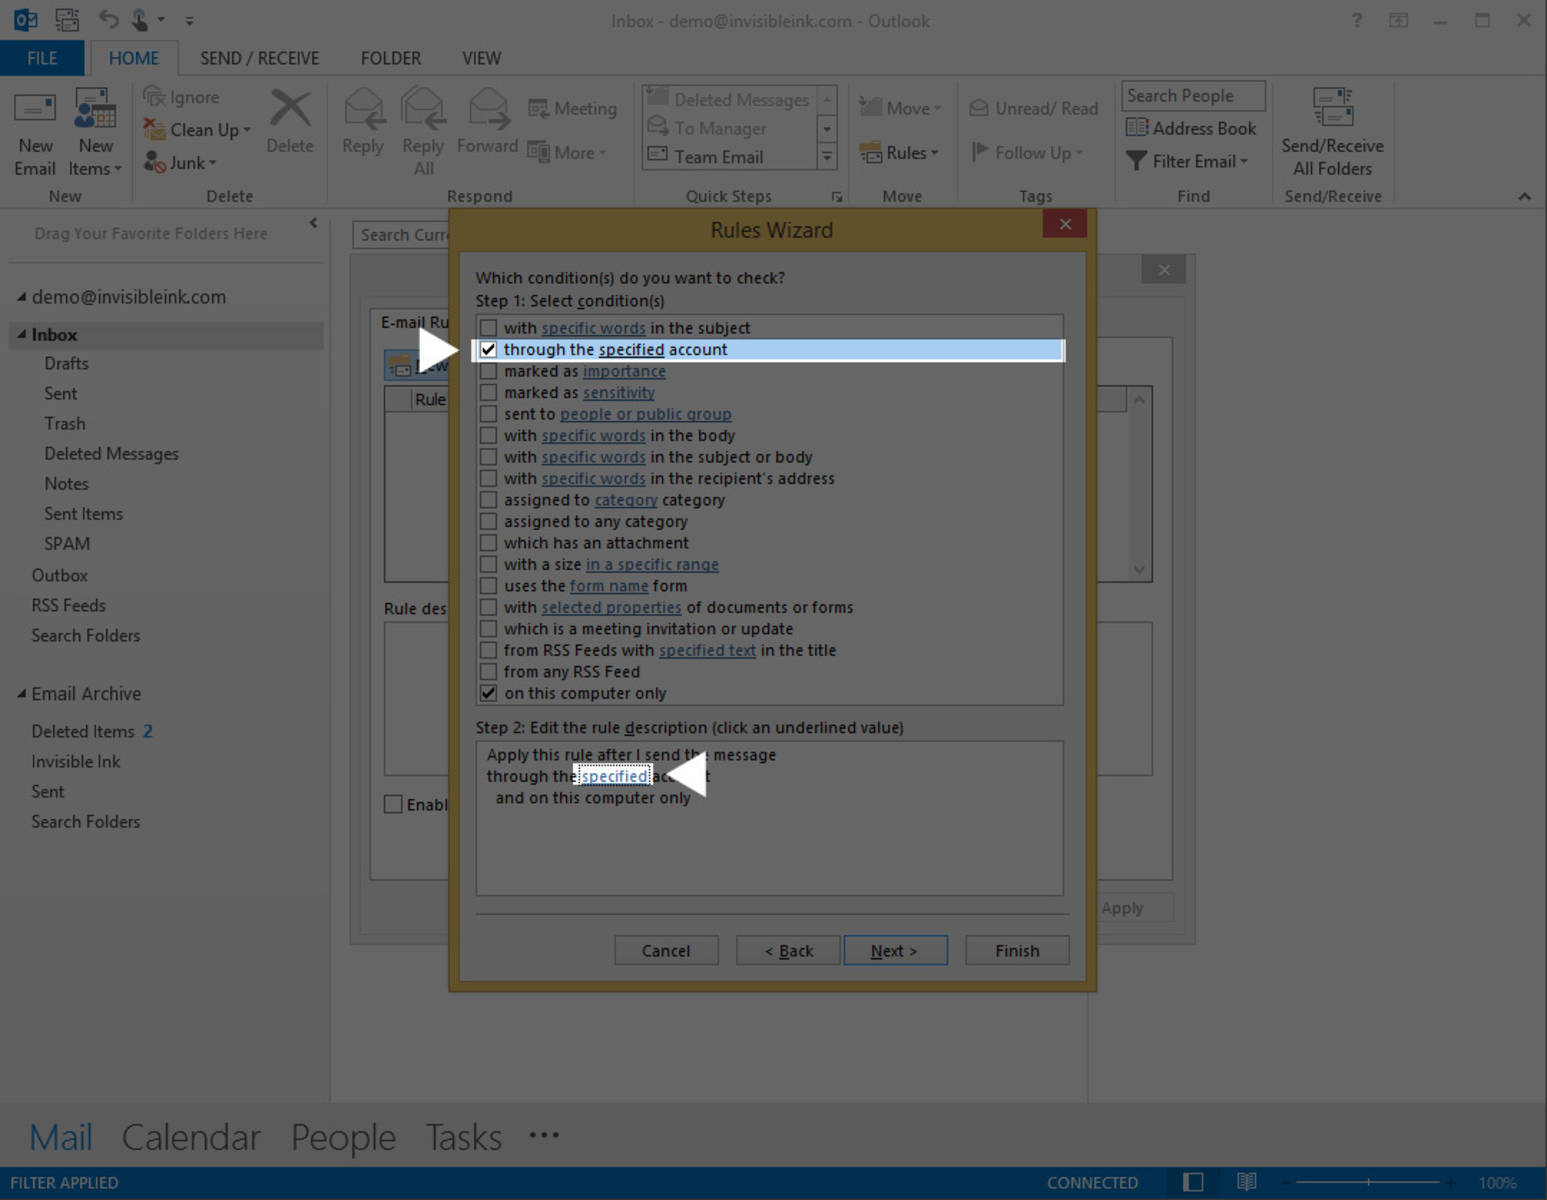Click the Clean Up icon
Screen dimensions: 1547x1200
154,129
